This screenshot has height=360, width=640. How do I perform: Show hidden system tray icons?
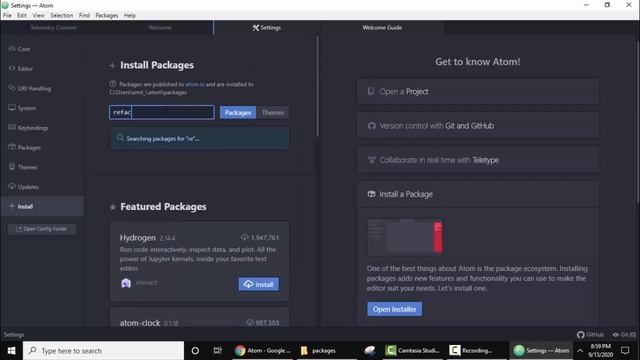tap(580, 351)
